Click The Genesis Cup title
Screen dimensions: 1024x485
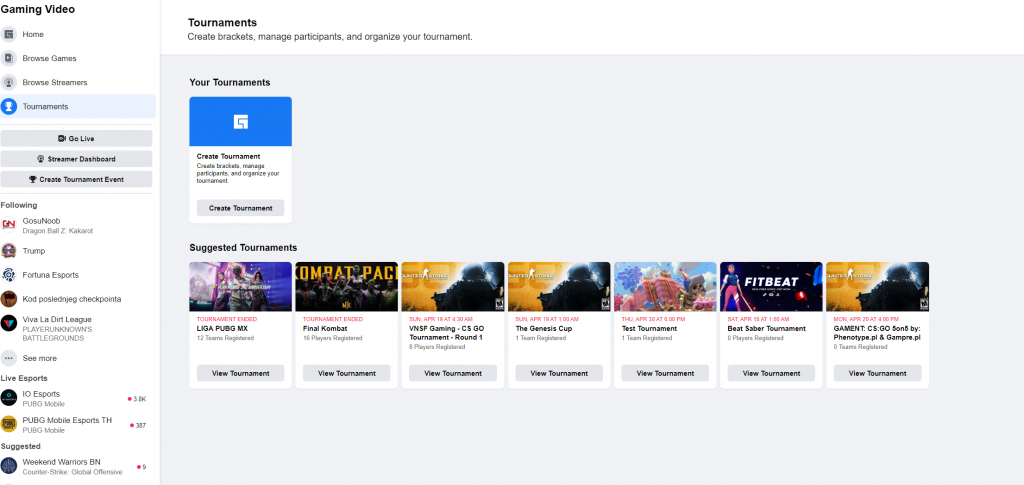[543, 328]
